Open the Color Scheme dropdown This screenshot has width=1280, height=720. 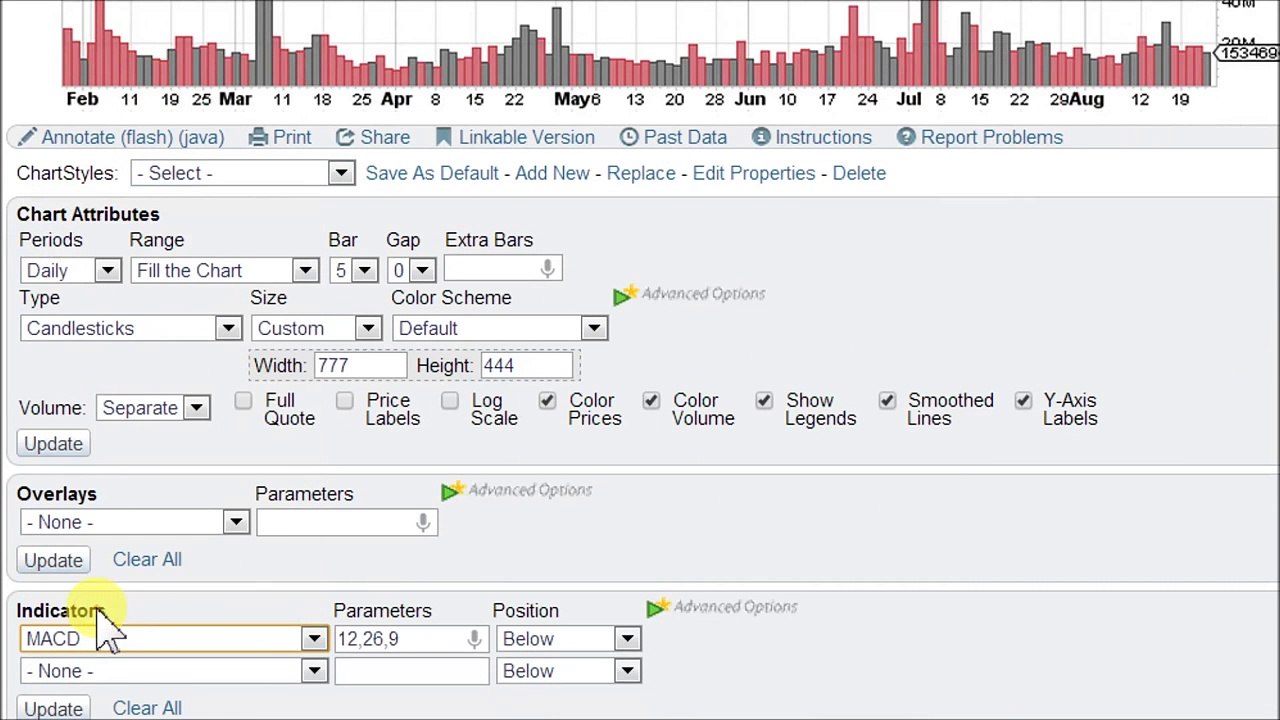(x=500, y=328)
